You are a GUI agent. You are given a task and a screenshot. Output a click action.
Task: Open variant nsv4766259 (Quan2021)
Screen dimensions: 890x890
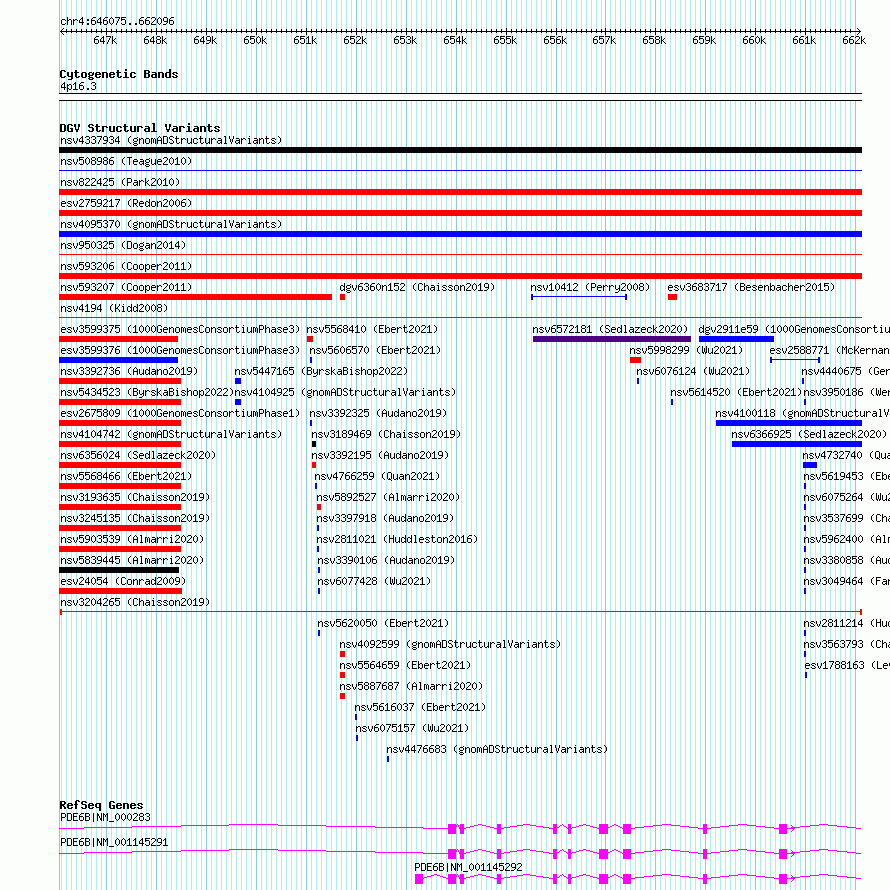[377, 476]
